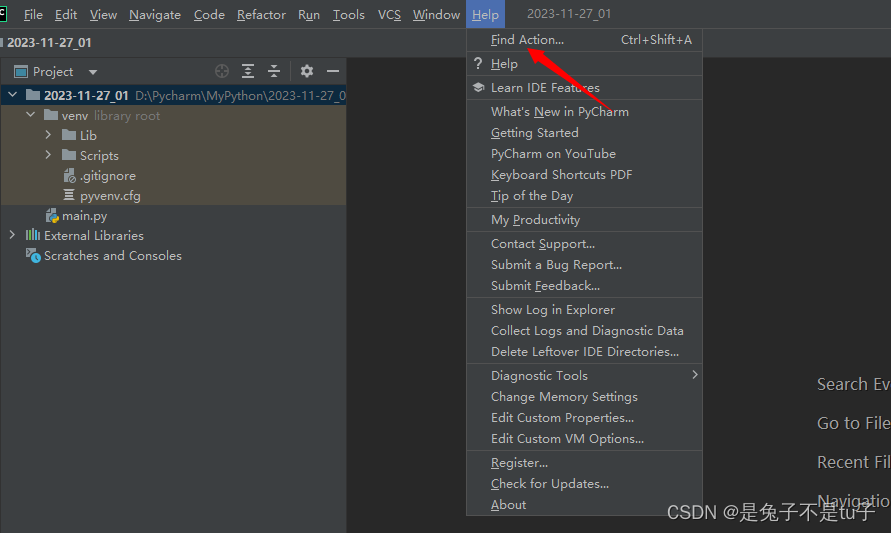Click the .gitignore file icon
This screenshot has width=891, height=533.
69,176
